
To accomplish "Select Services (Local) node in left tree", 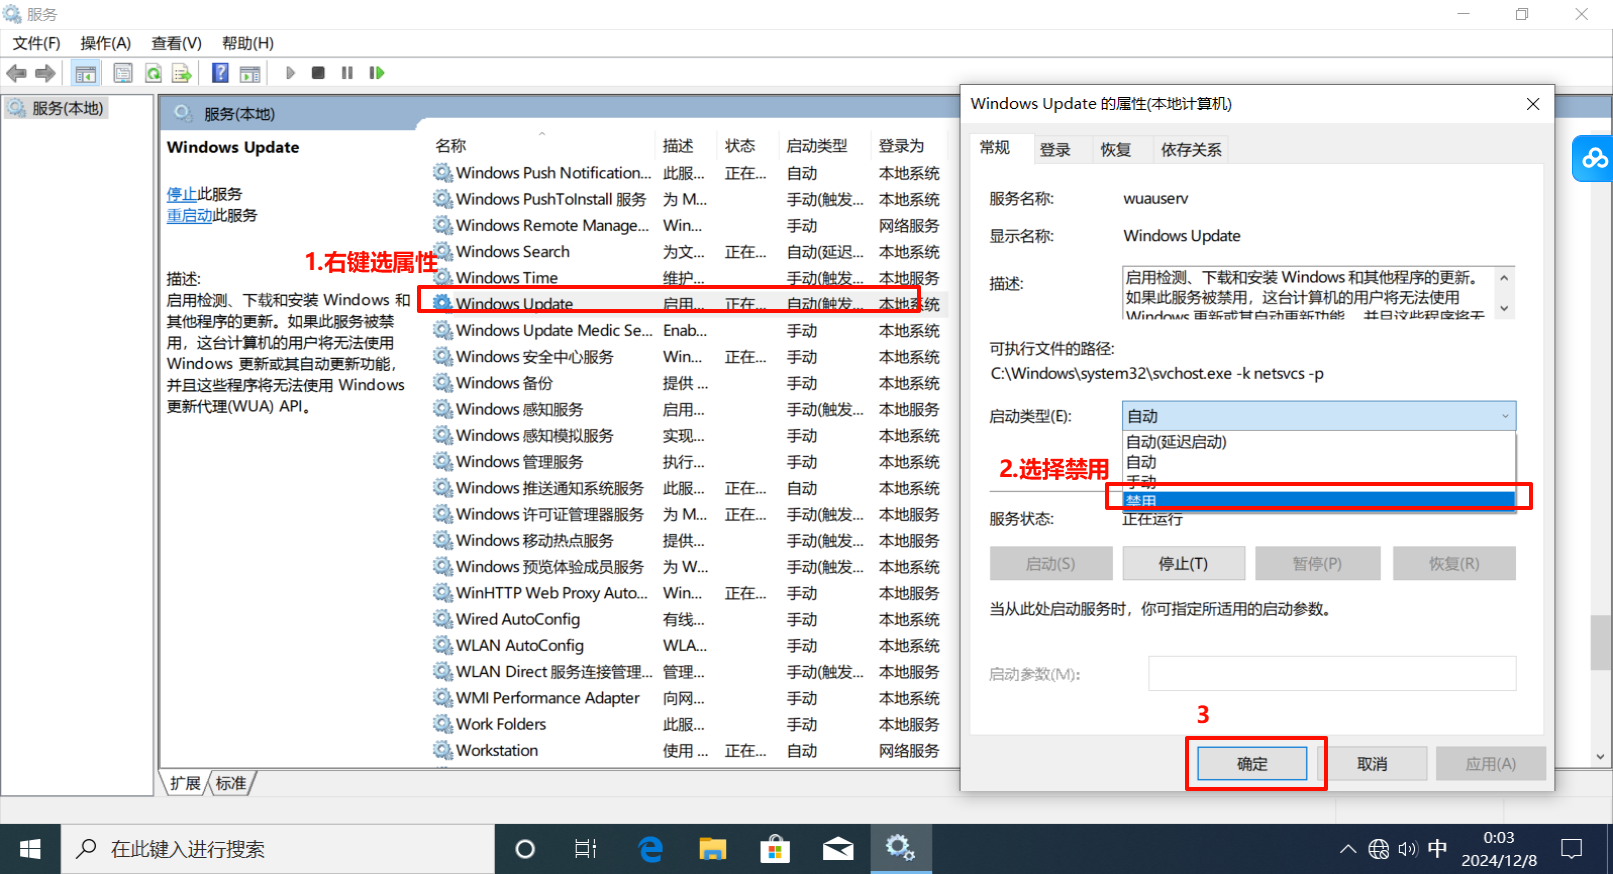I will (57, 108).
